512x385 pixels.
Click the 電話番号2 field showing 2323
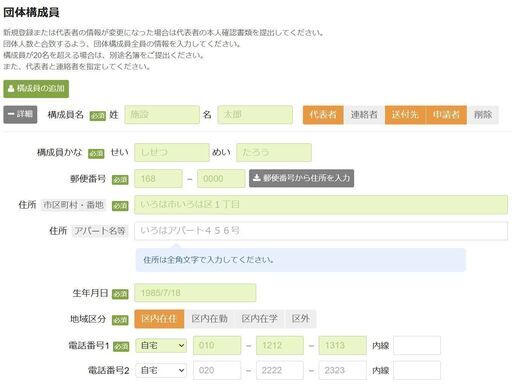pyautogui.click(x=342, y=370)
